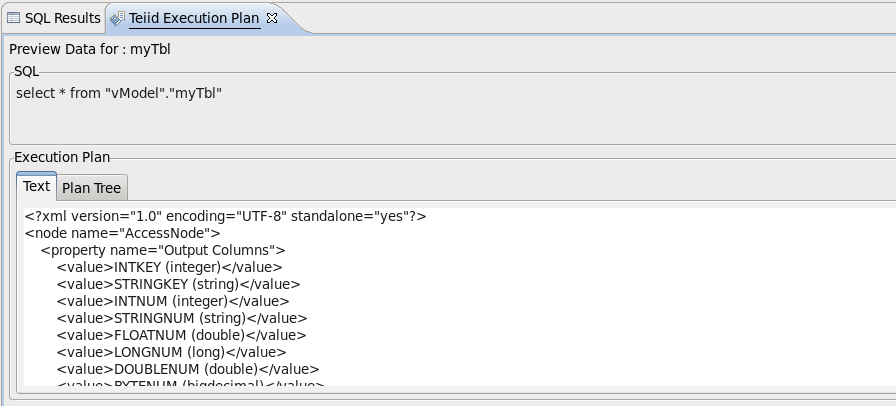Select the Text tab in Execution Plan
Screen dimensions: 896x406
pyautogui.click(x=36, y=187)
